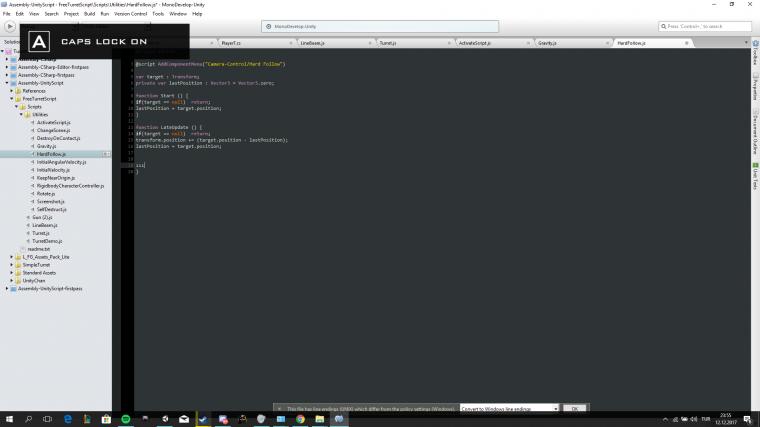Open the document tabs overflow dropdown

point(746,43)
